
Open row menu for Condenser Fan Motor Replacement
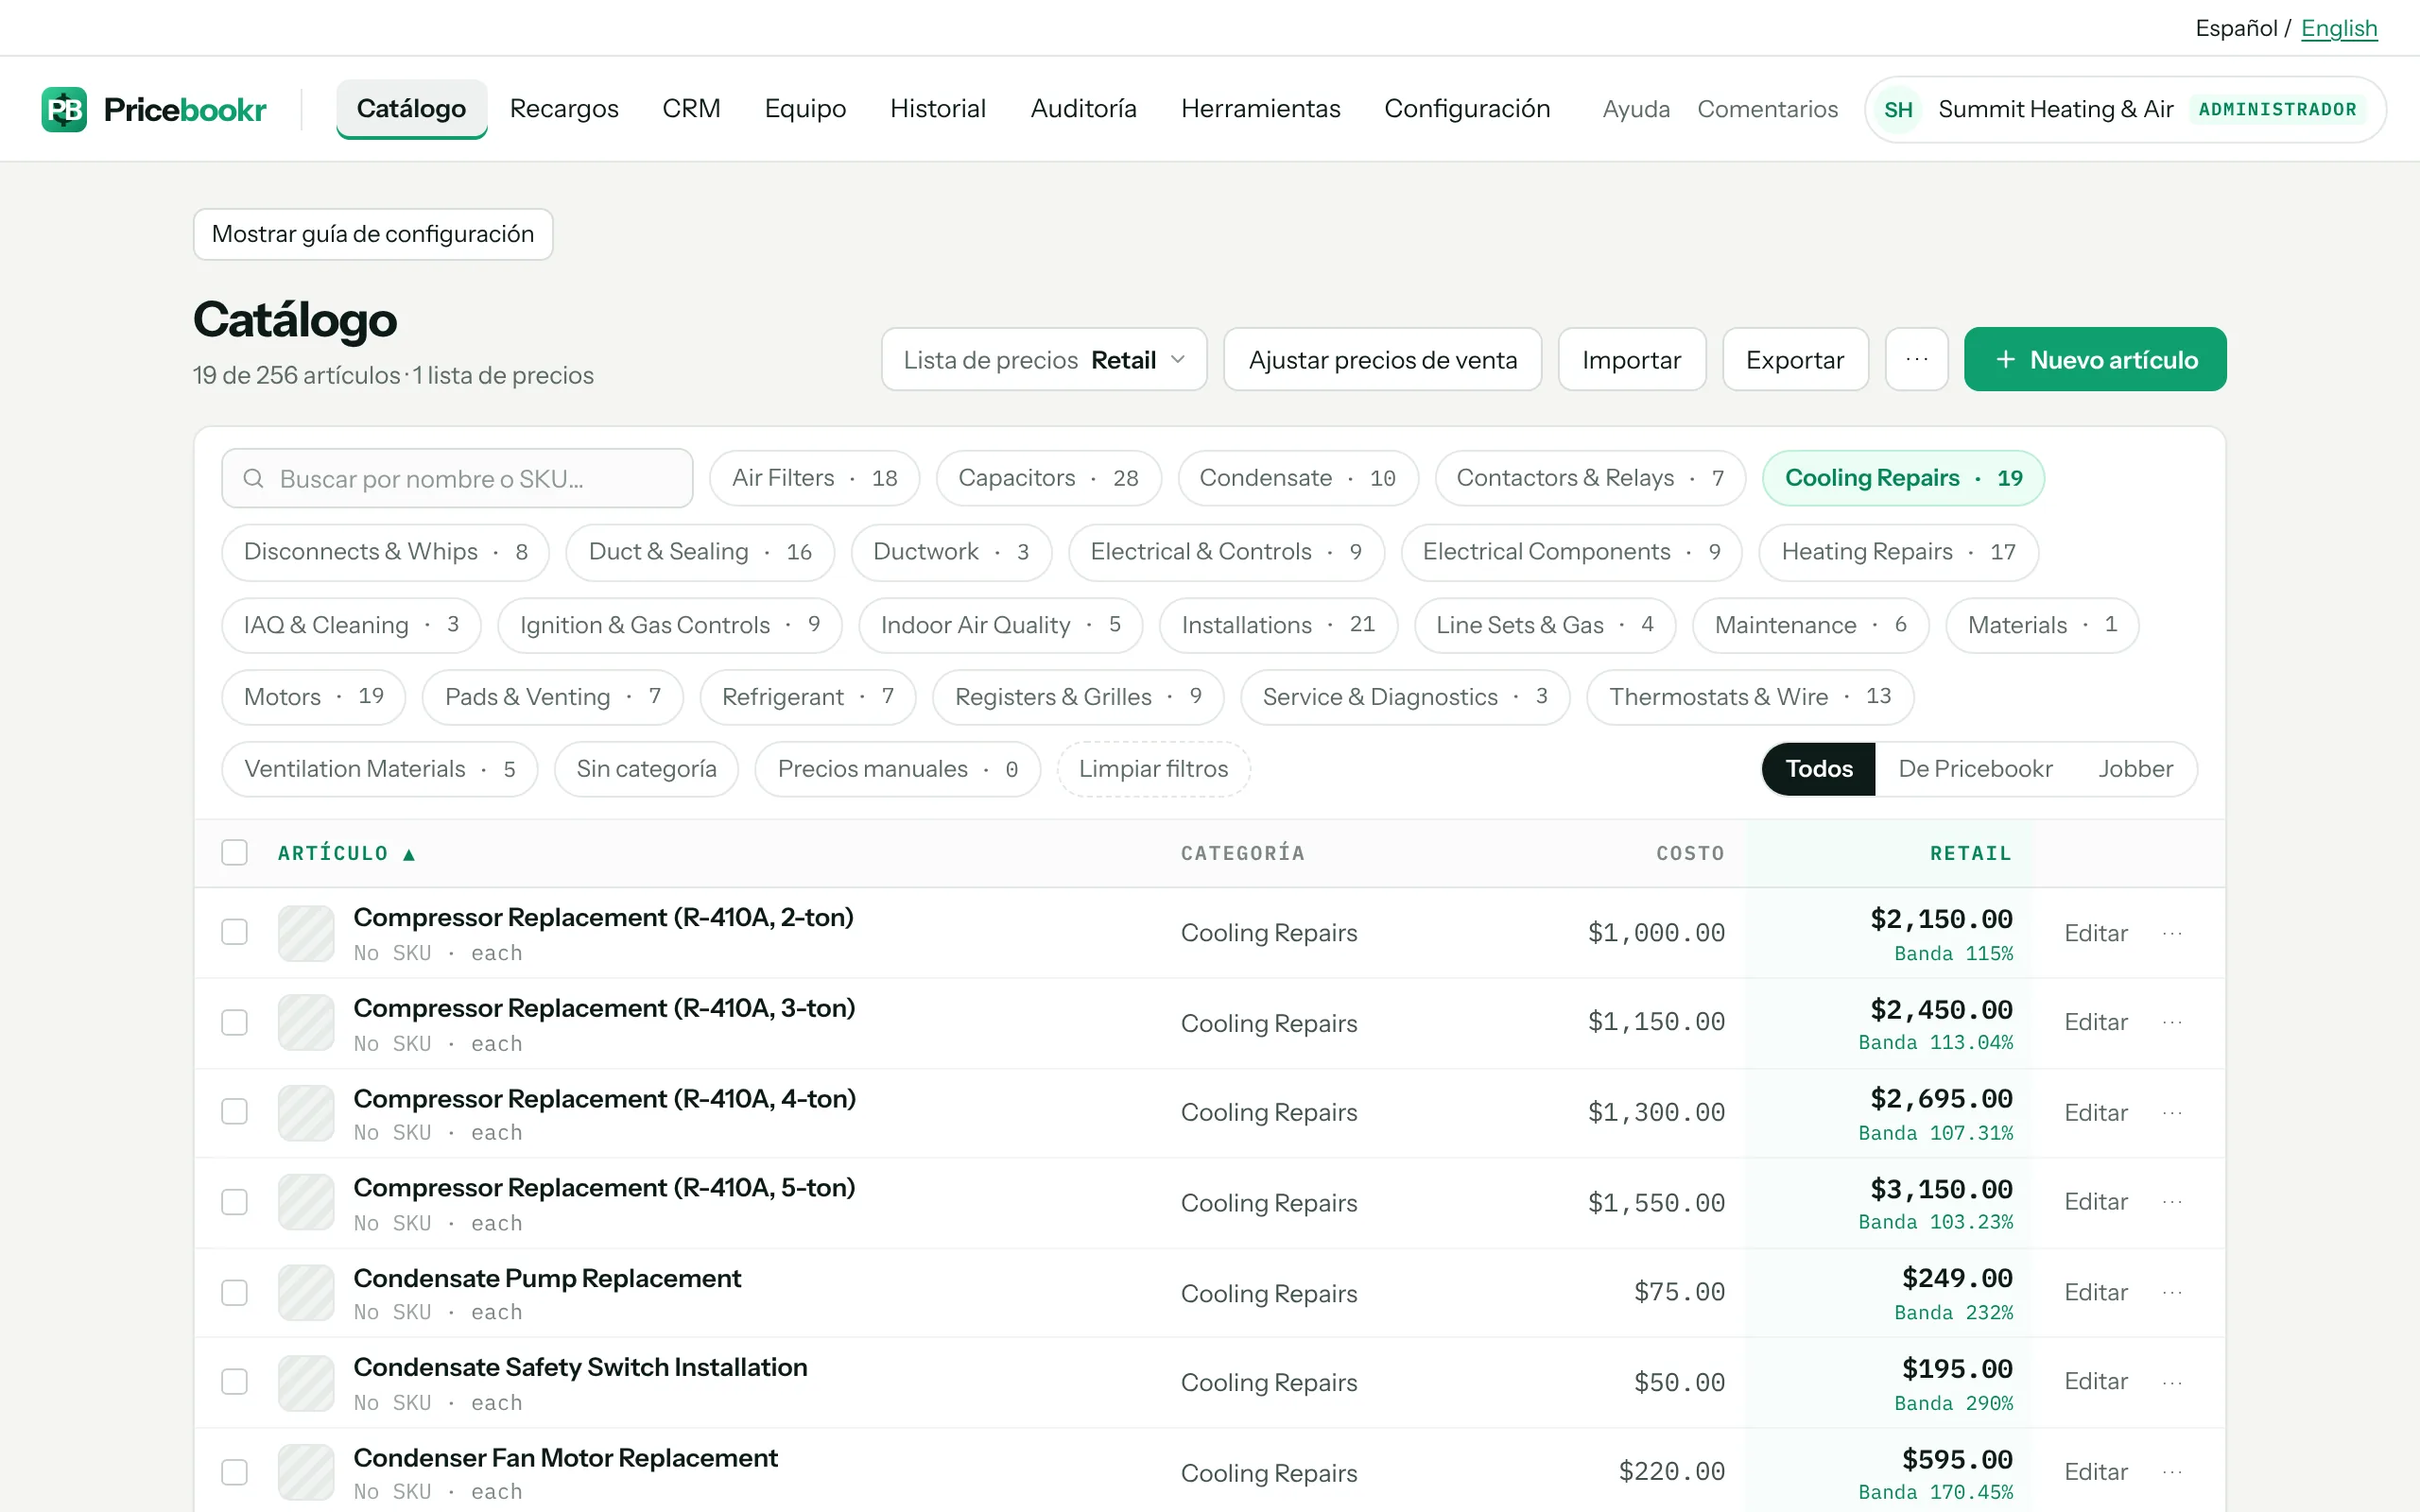coord(2172,1471)
